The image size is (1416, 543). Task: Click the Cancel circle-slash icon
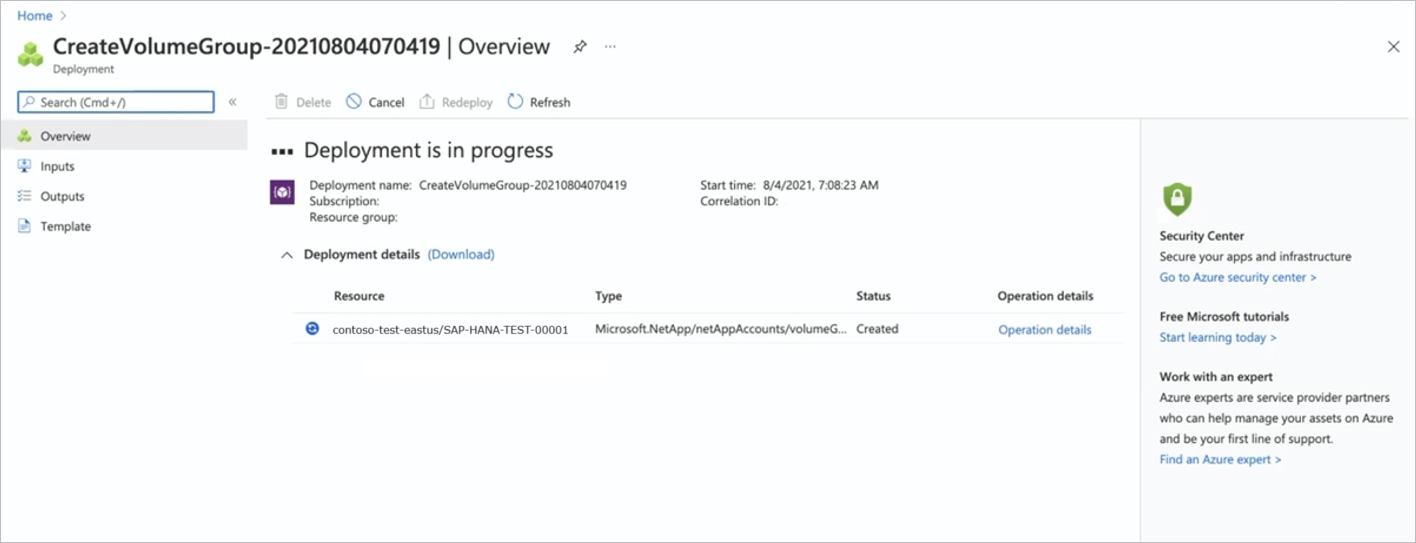coord(354,102)
